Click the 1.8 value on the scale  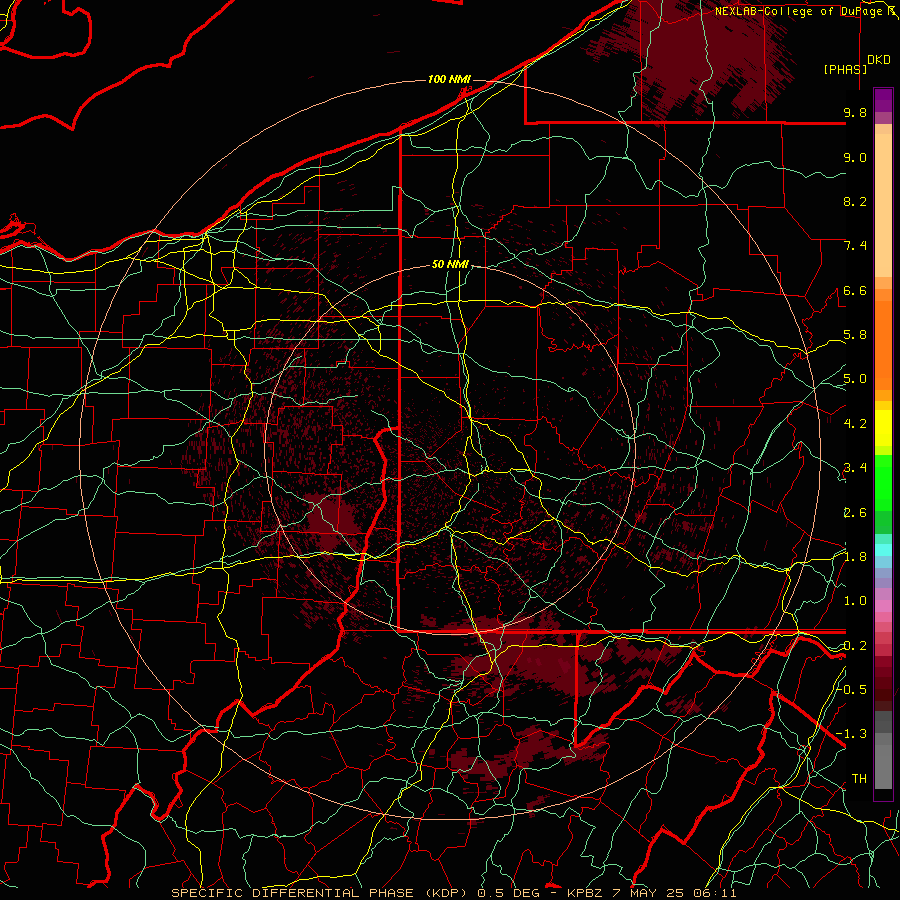pyautogui.click(x=855, y=557)
